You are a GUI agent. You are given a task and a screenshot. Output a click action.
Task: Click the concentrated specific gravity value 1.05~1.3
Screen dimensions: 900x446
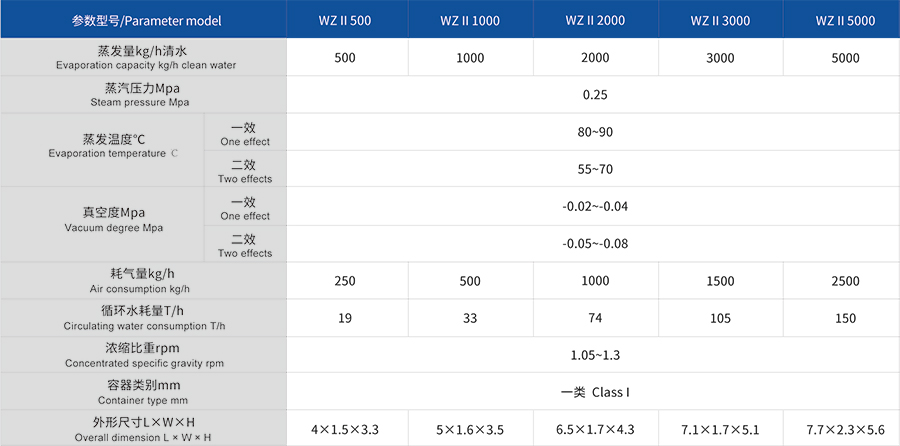click(x=595, y=355)
